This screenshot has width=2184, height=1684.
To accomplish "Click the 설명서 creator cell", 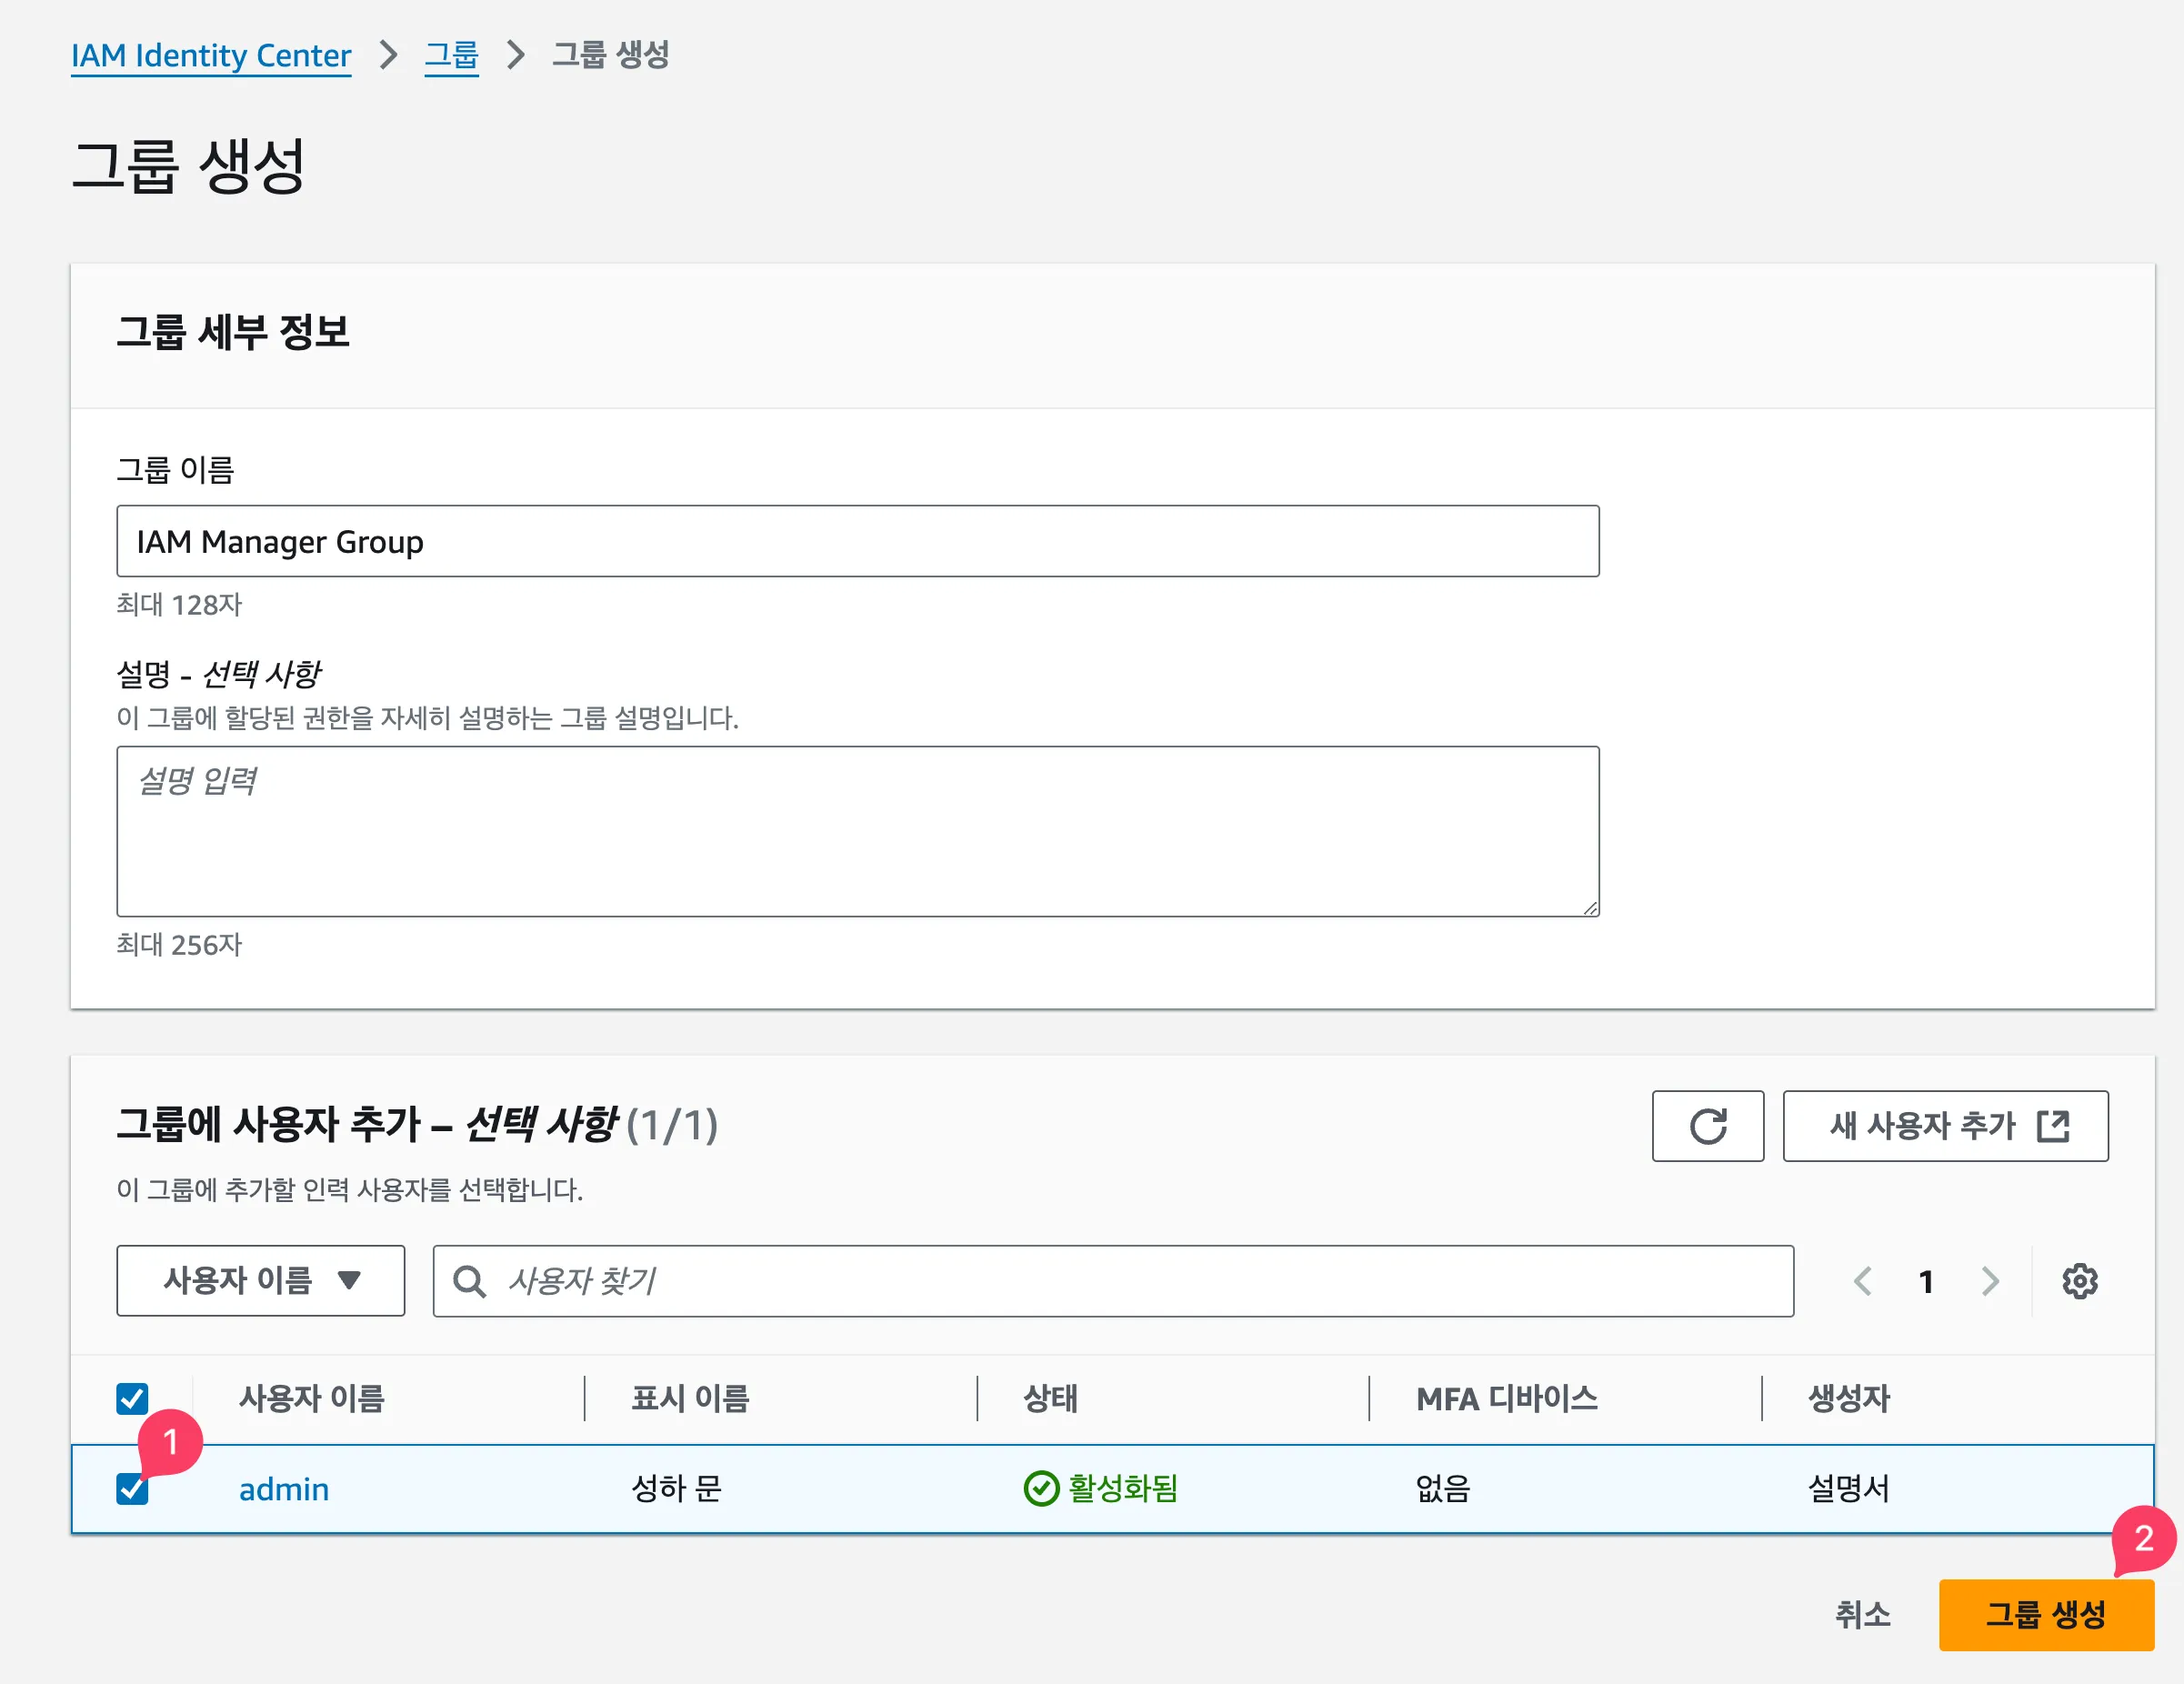I will 1849,1489.
